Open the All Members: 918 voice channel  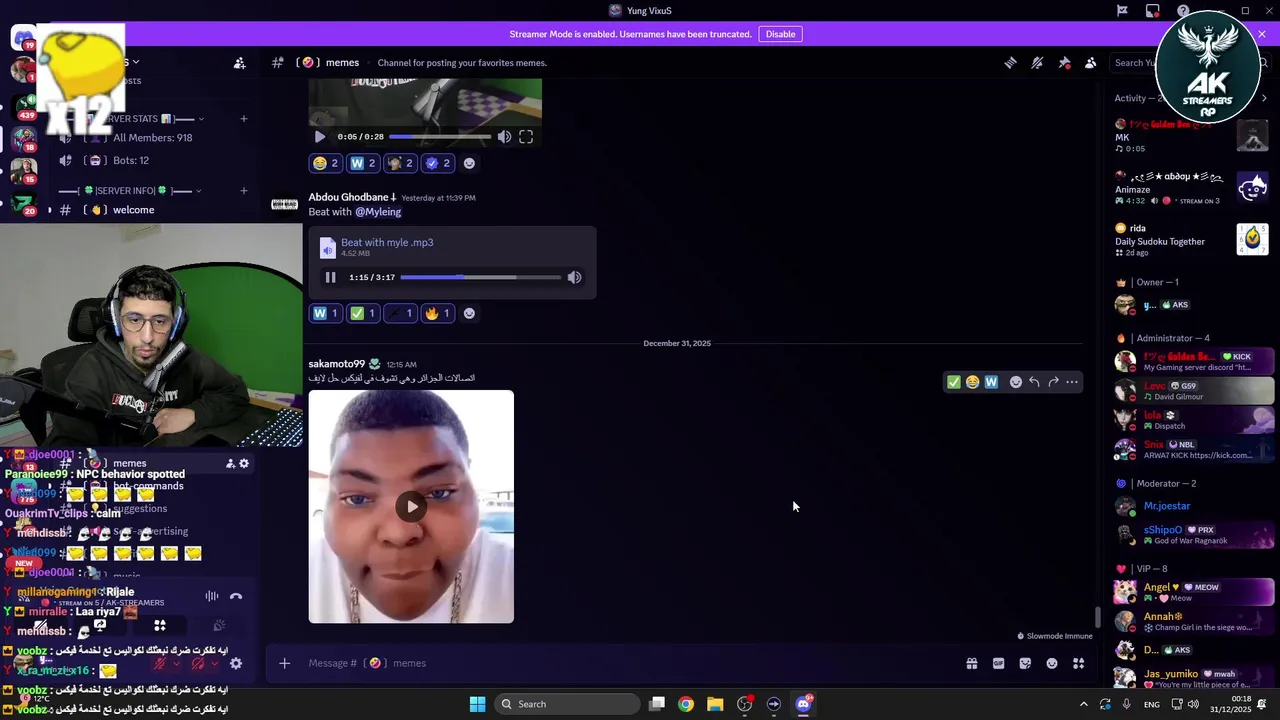tap(152, 138)
